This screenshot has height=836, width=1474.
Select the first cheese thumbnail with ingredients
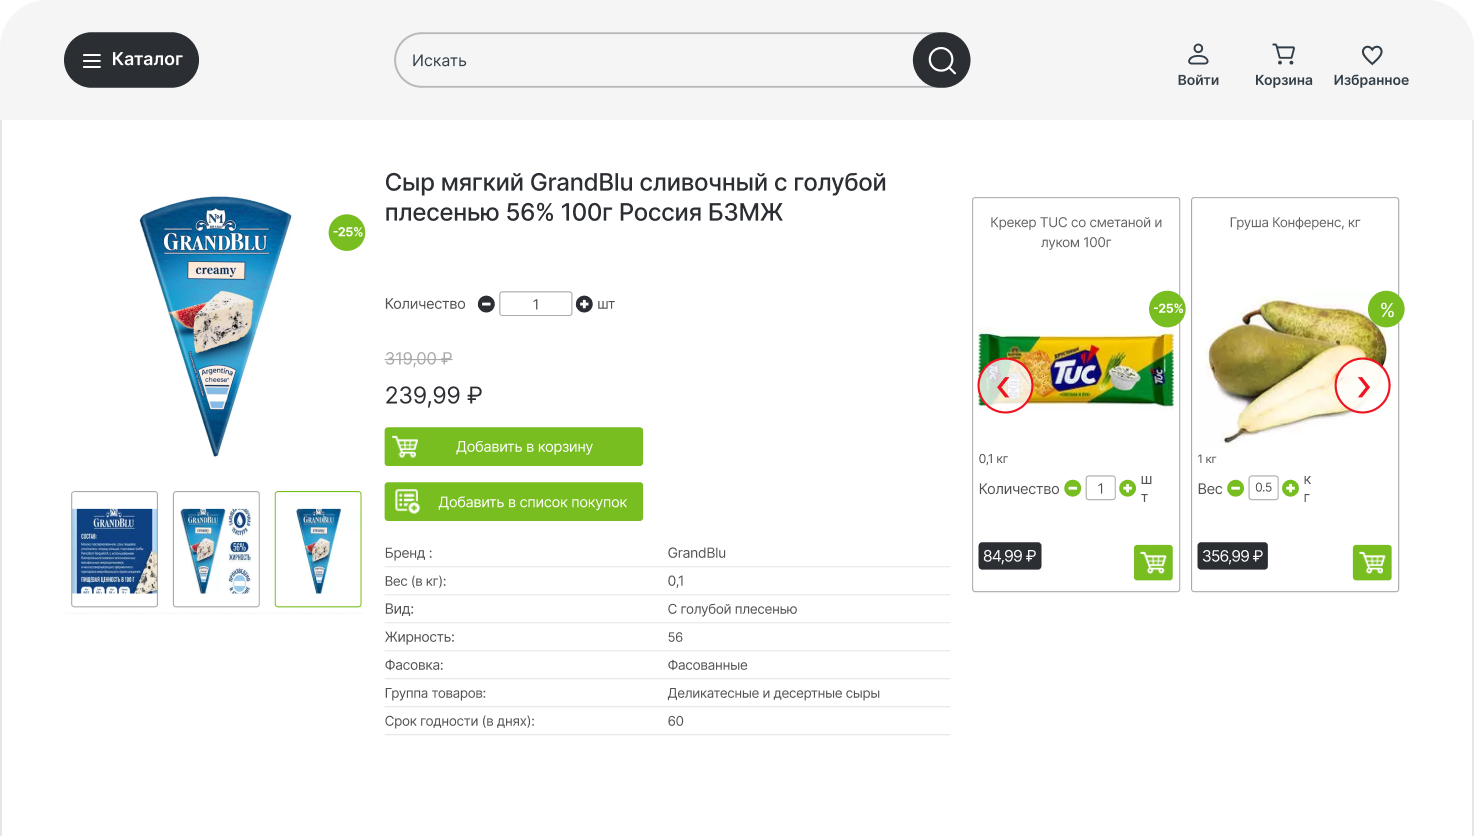(114, 549)
